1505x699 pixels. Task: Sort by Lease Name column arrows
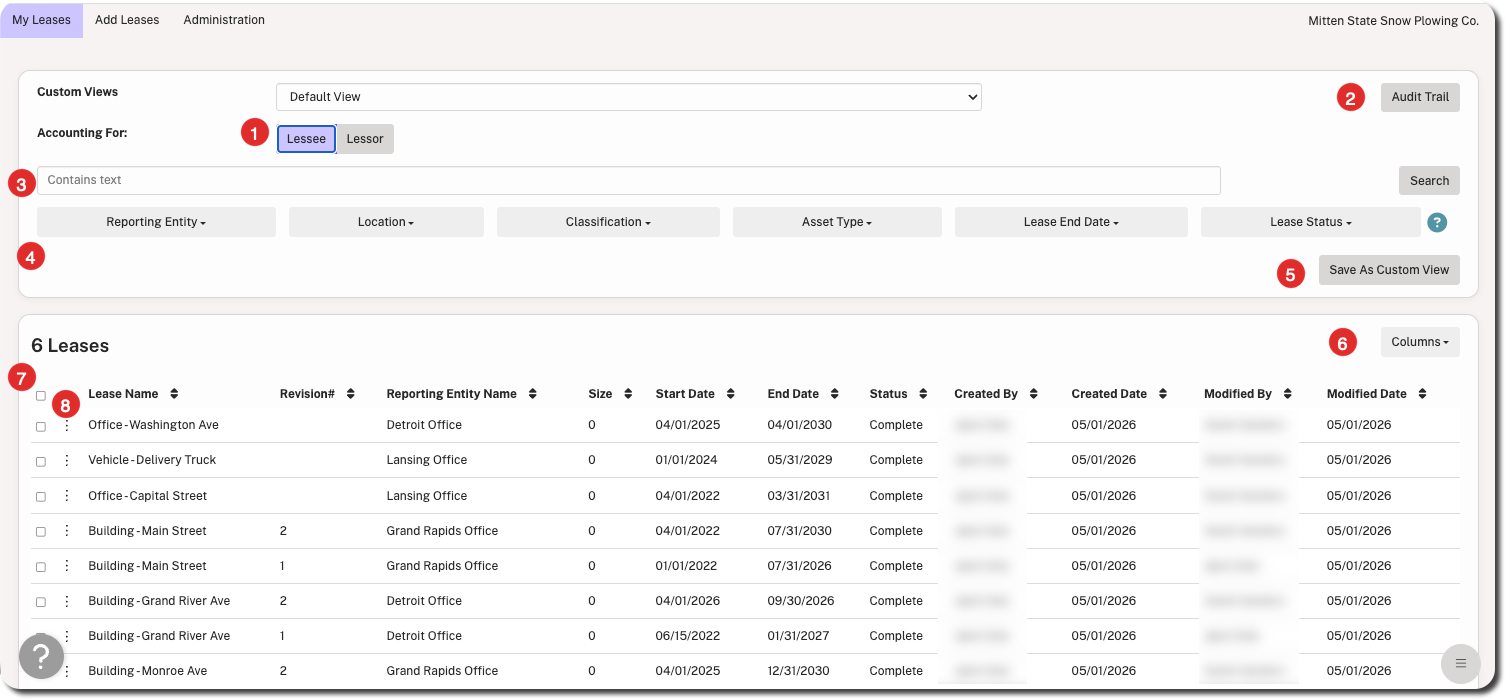[174, 394]
